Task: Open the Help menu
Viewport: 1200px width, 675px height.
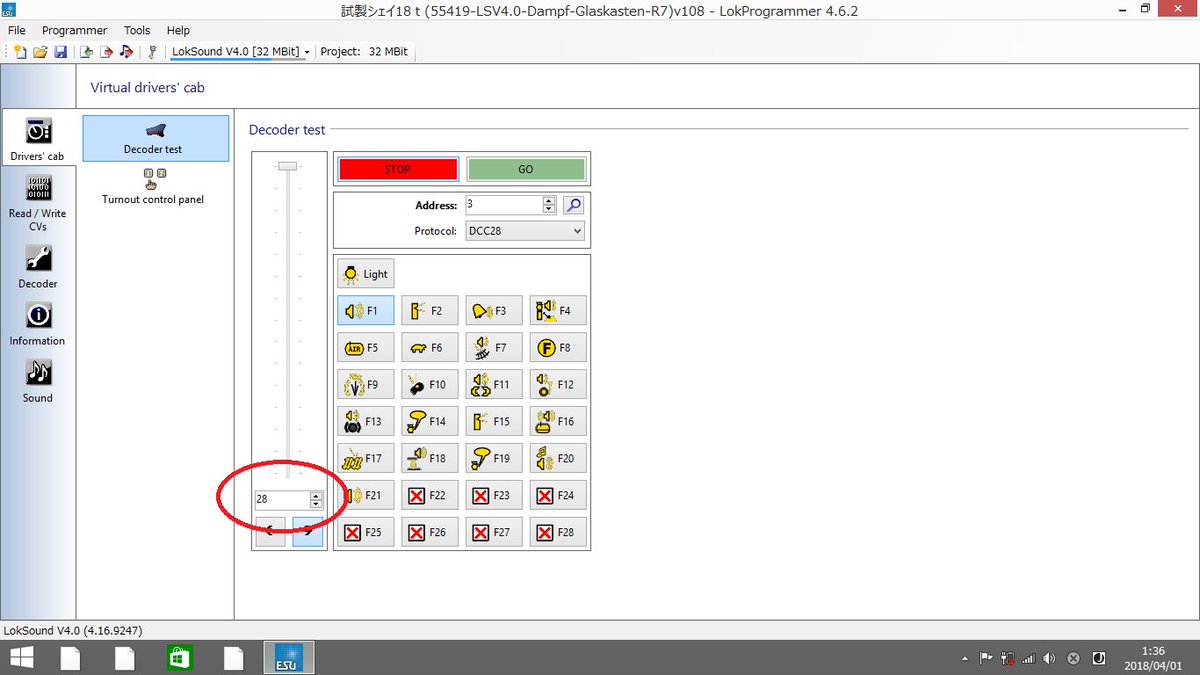Action: pos(178,31)
